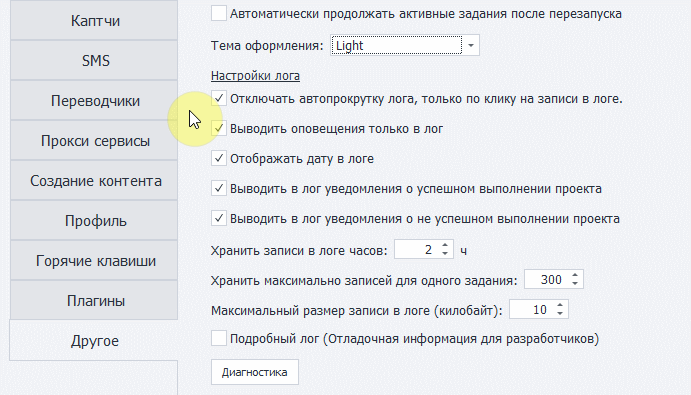Uncheck Отключать автопрокрутку лога checkbox

click(219, 98)
